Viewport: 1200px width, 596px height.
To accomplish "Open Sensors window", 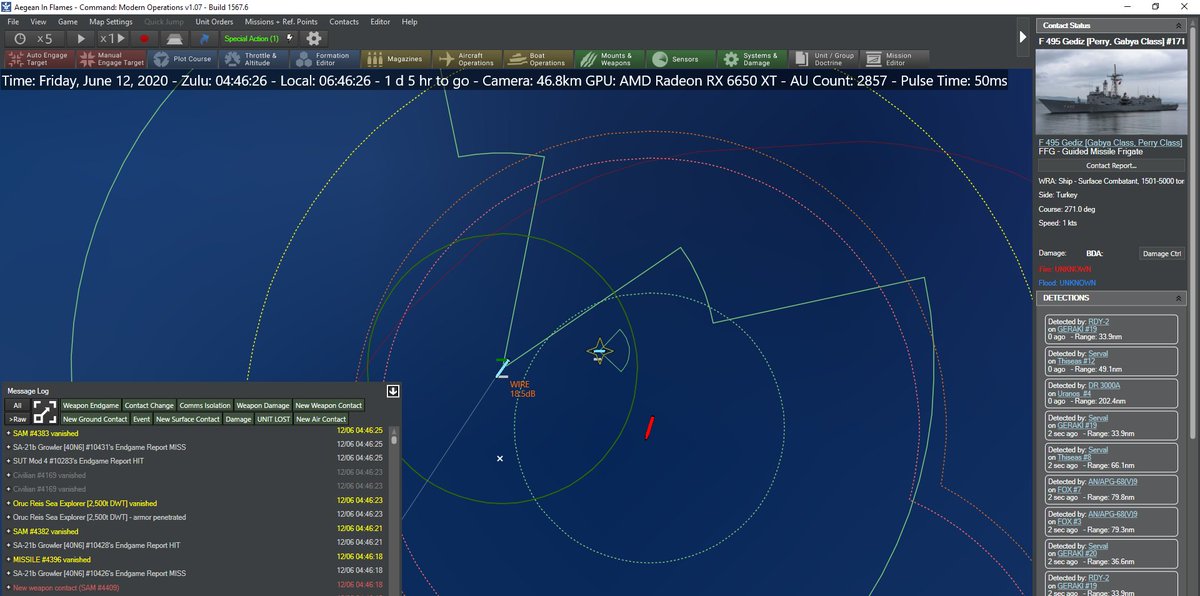I will point(679,59).
